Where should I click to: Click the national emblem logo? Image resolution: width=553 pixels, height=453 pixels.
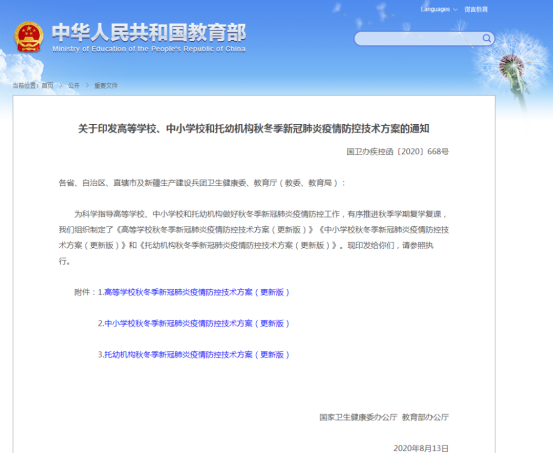[x=29, y=37]
